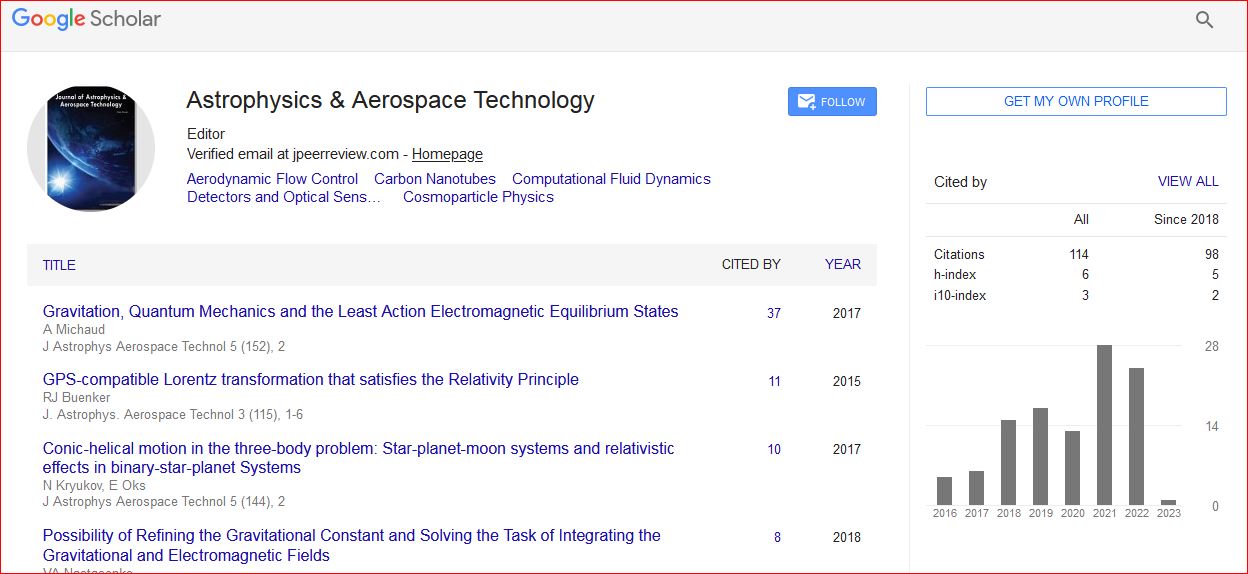Select the Aerodynamic Flow Control topic
The height and width of the screenshot is (574, 1248).
coord(272,179)
